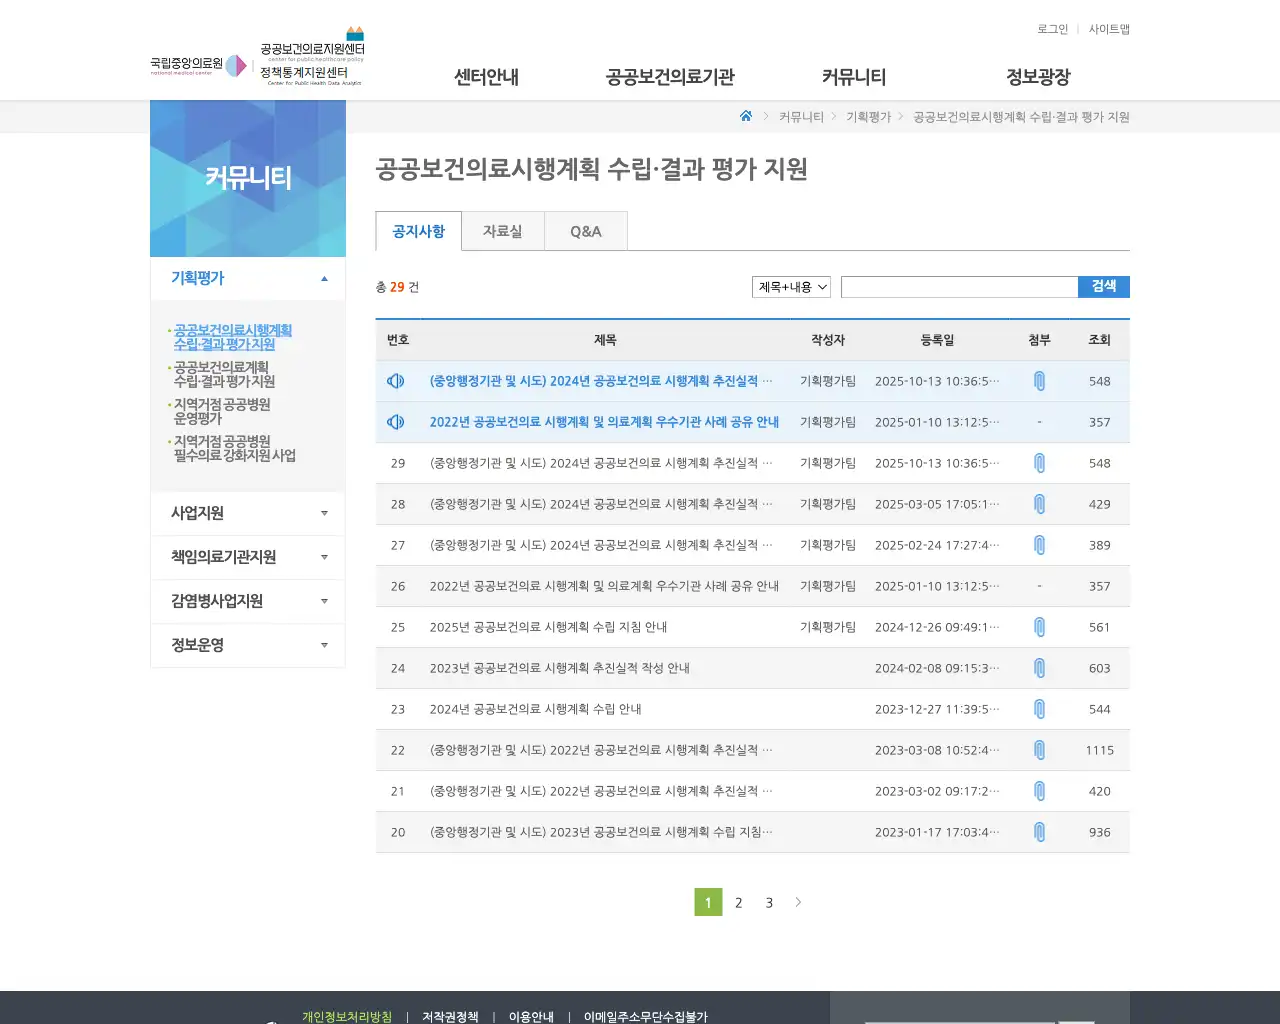Viewport: 1280px width, 1024px height.
Task: Click the 개인정보처리방침 footer link
Action: click(344, 1015)
